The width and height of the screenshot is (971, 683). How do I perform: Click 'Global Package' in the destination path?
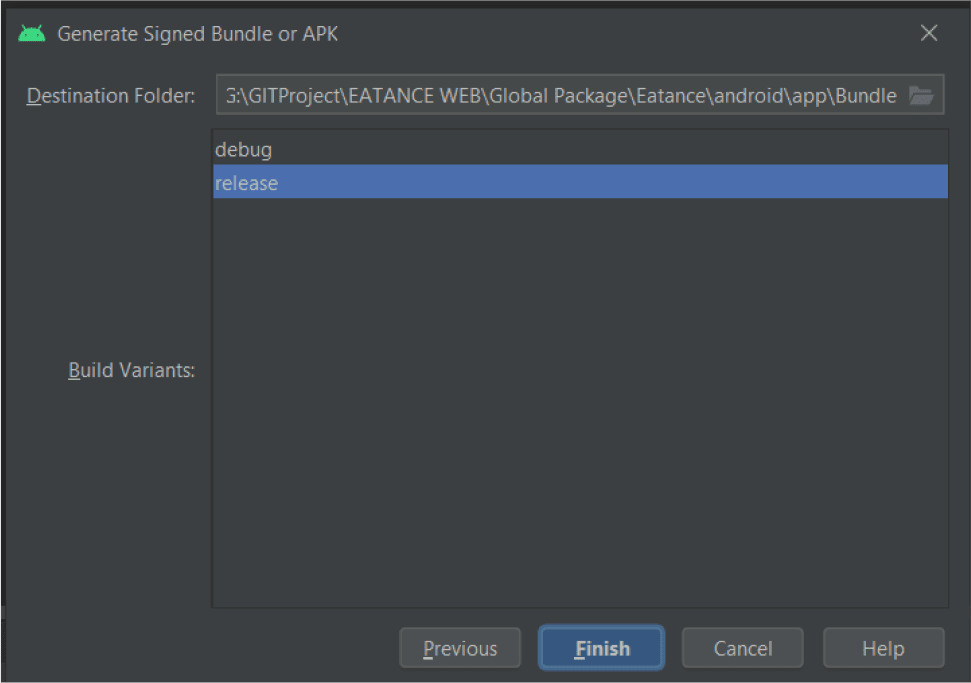[x=555, y=96]
